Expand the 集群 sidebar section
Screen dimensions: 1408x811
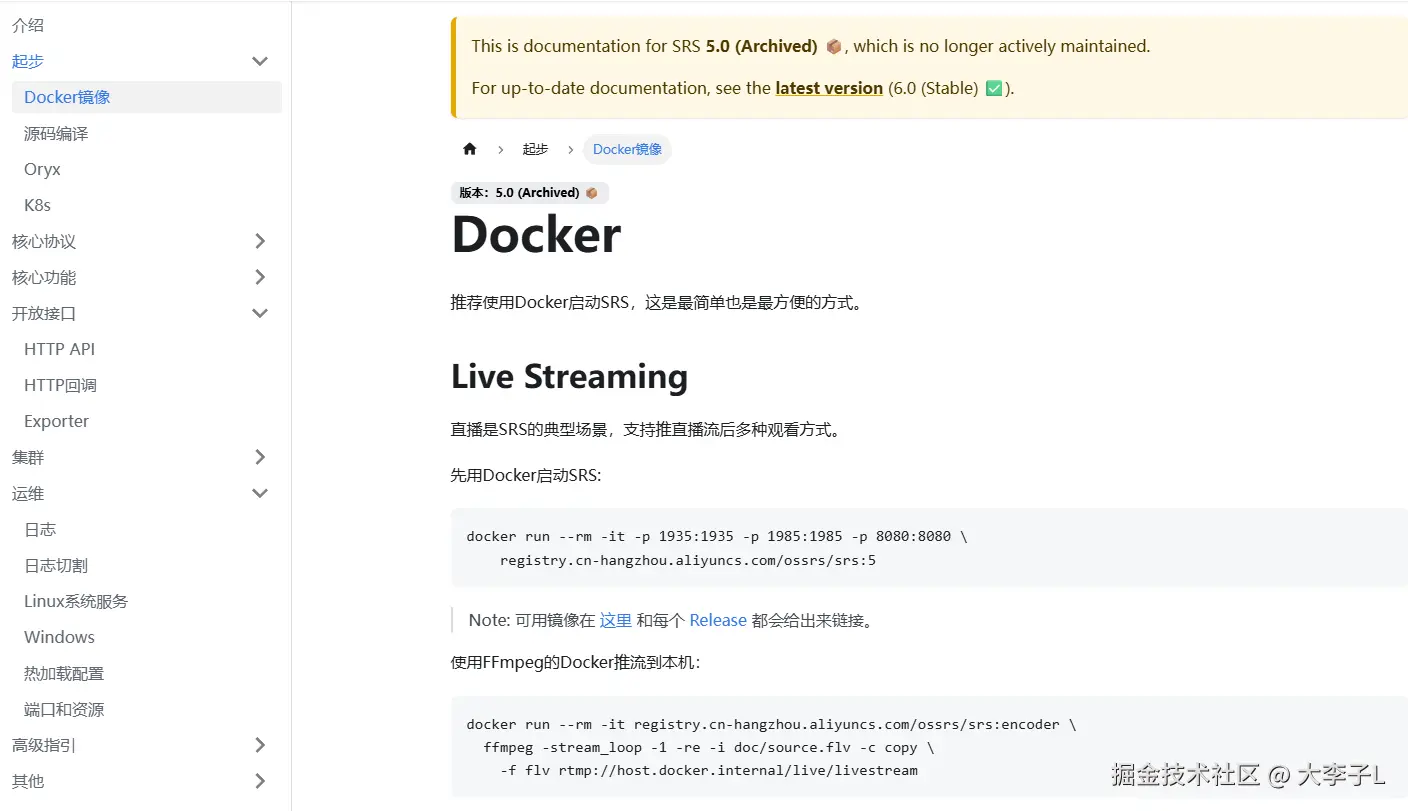[x=260, y=457]
